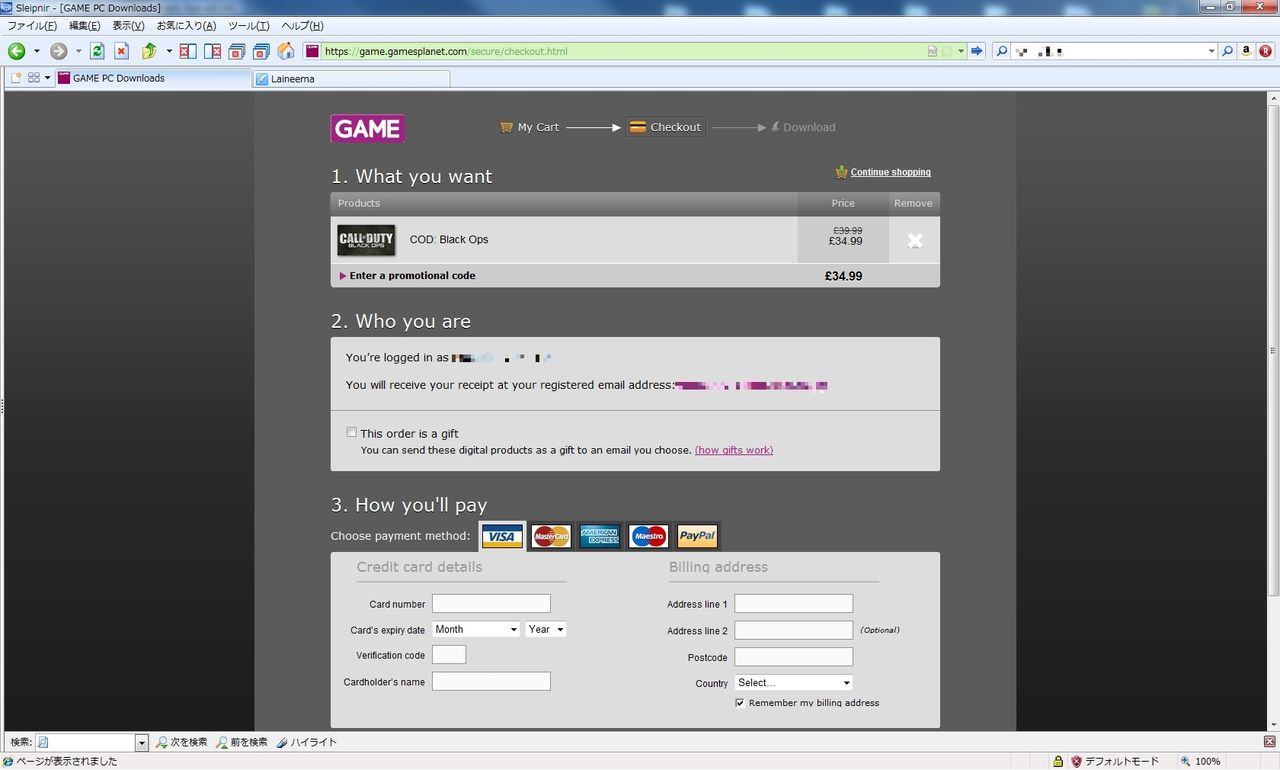Click the go up one level folder icon
1280x770 pixels.
pyautogui.click(x=149, y=51)
